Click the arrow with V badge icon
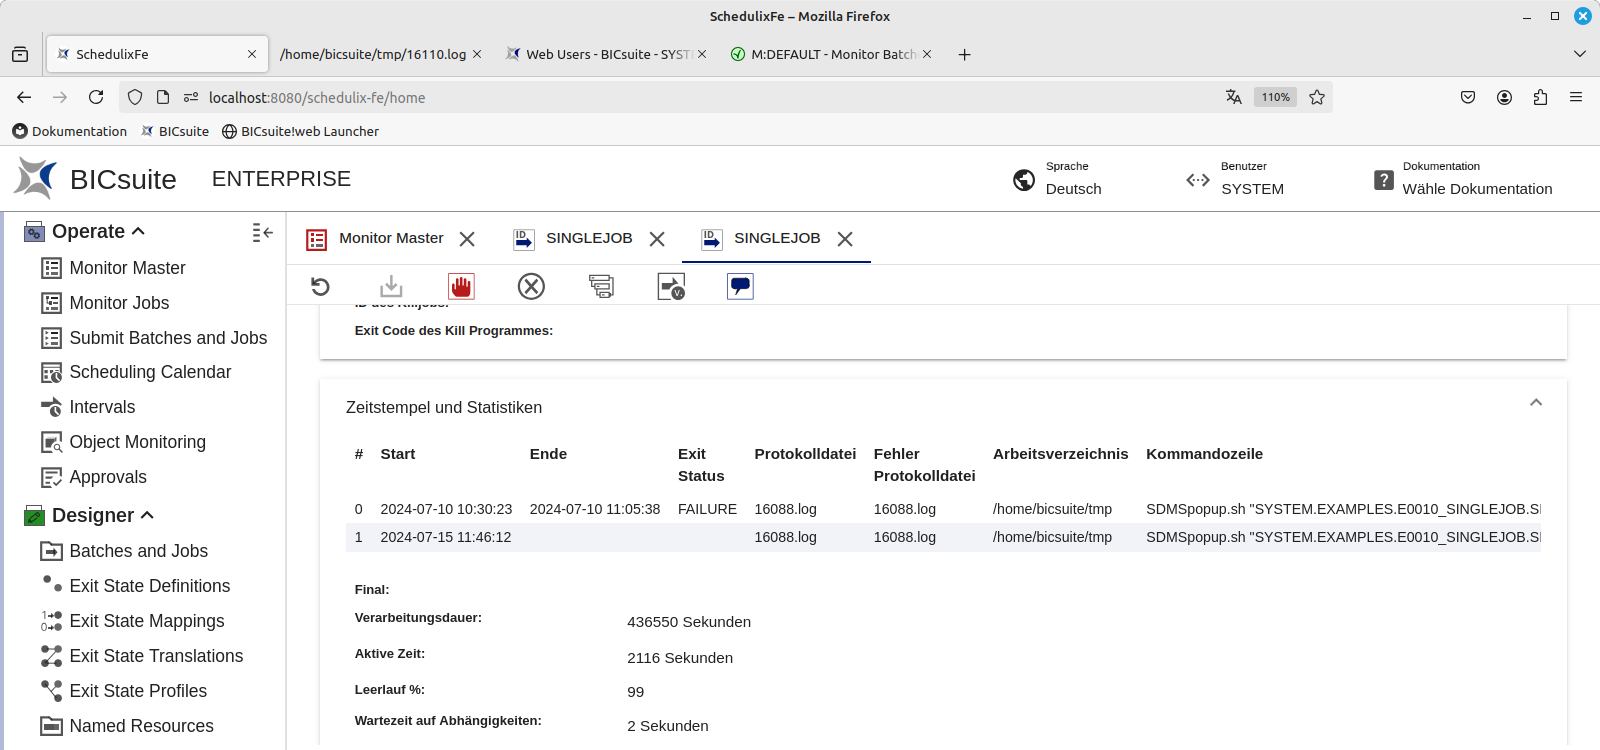 671,287
